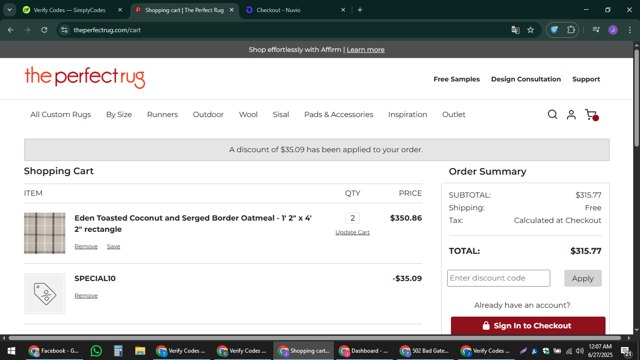Open the tab search chevron dropdown
Screen dimensions: 640x360
9,10
